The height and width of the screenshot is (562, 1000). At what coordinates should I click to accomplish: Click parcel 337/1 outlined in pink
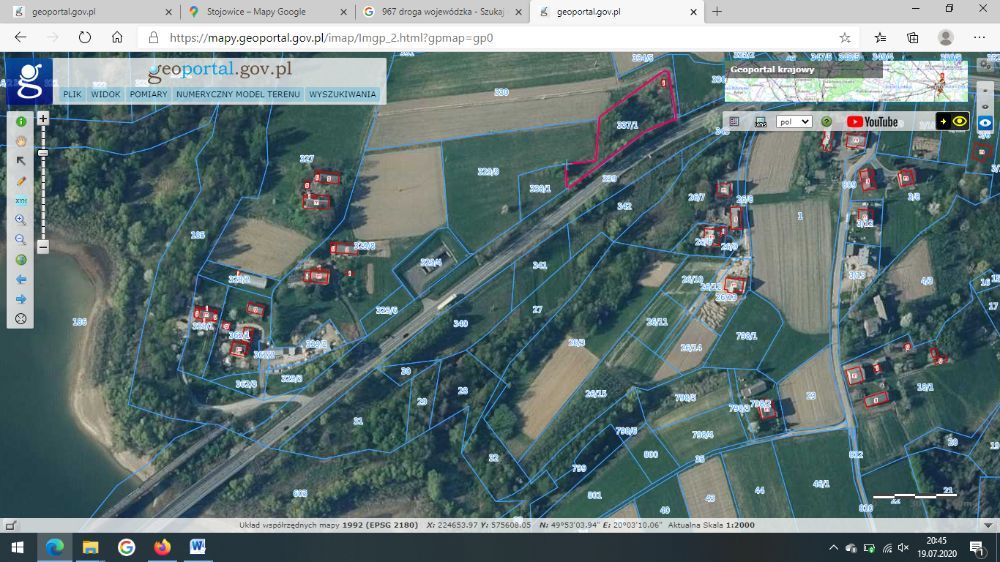click(628, 125)
